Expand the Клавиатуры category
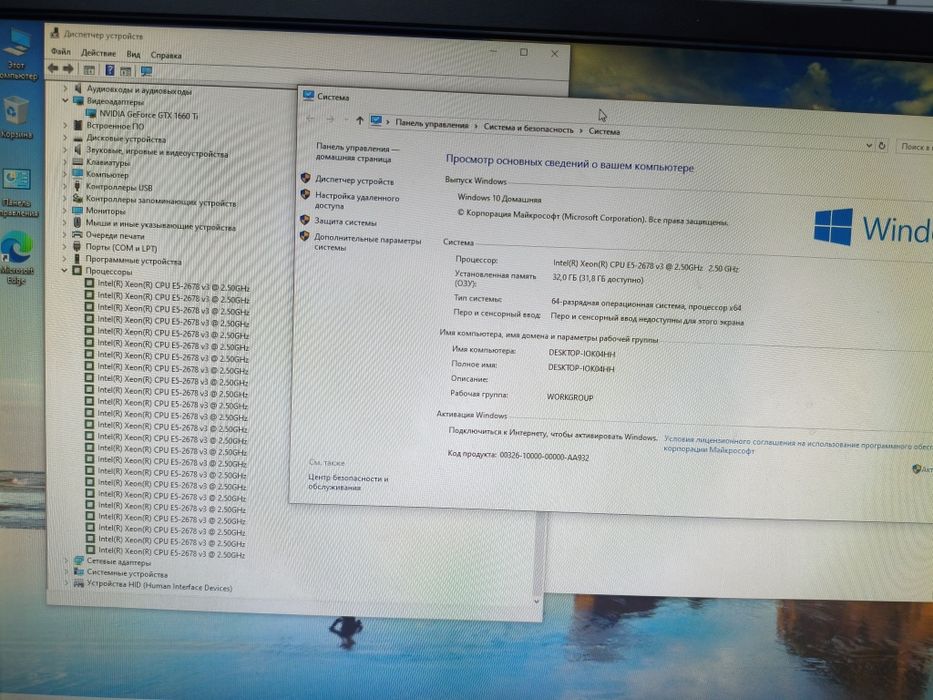933x700 pixels. tap(65, 161)
